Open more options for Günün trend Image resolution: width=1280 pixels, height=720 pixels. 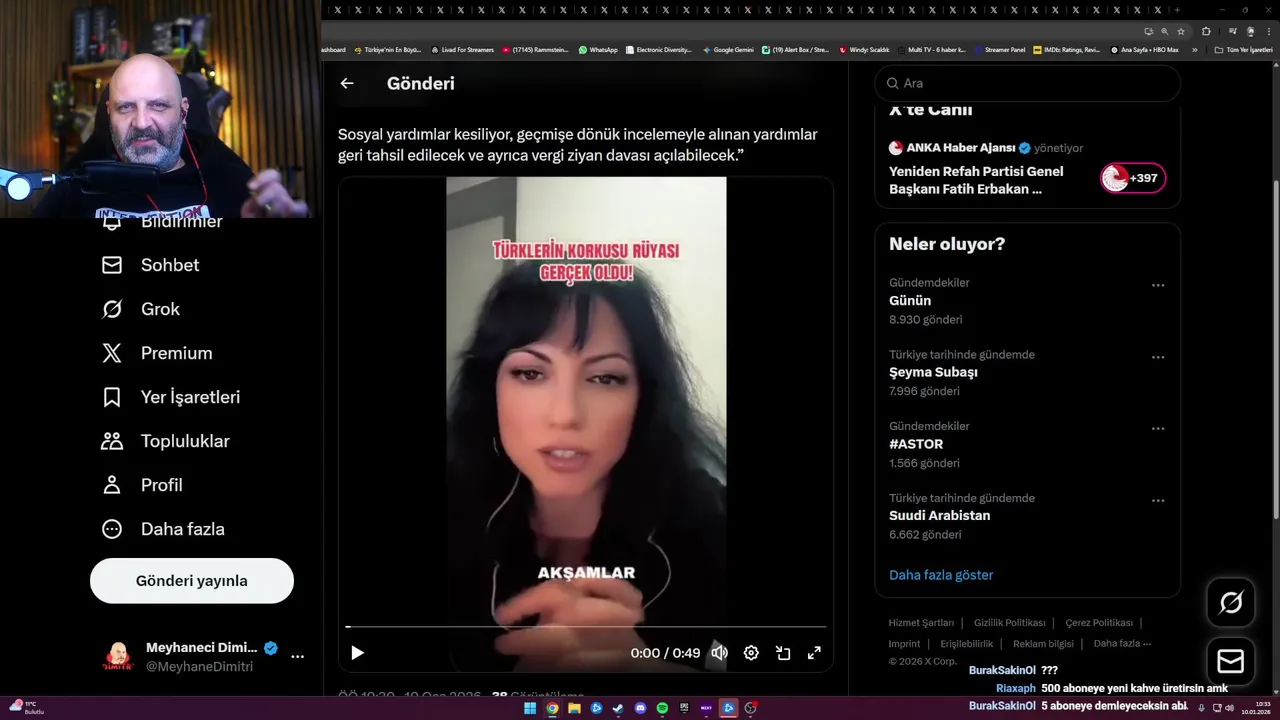(1158, 285)
